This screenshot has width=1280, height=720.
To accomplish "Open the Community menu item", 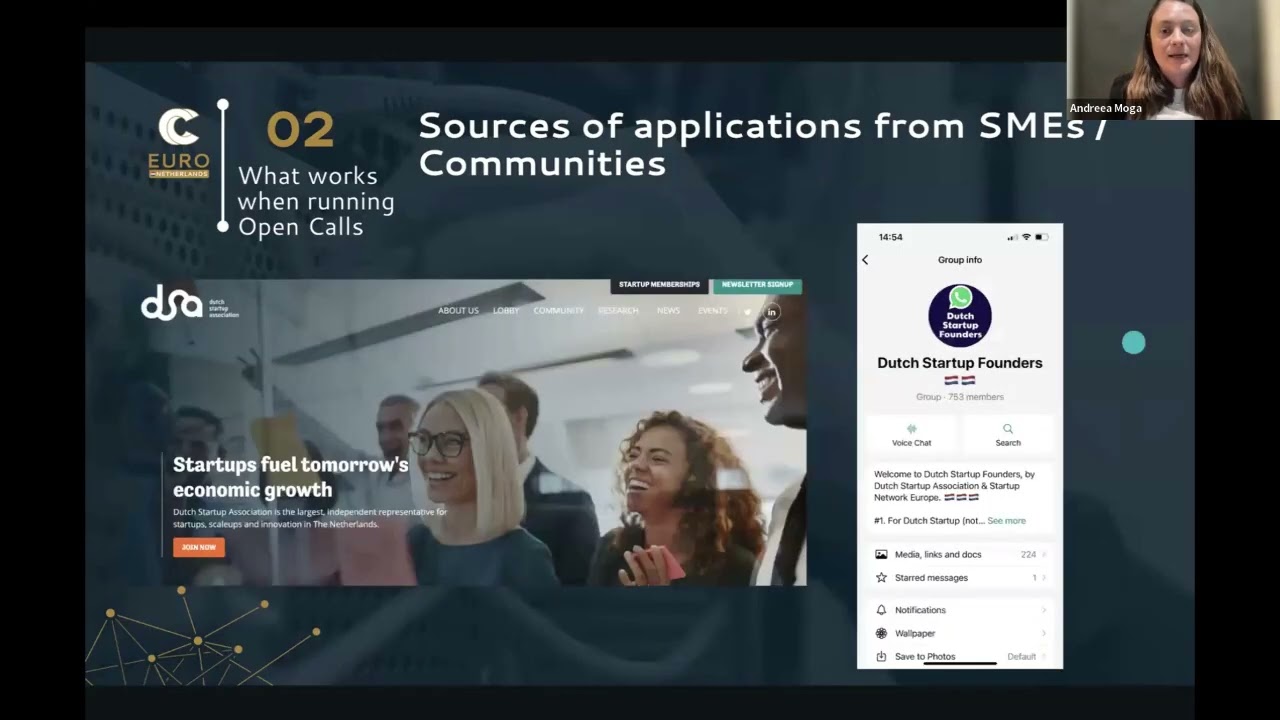I will pos(558,311).
